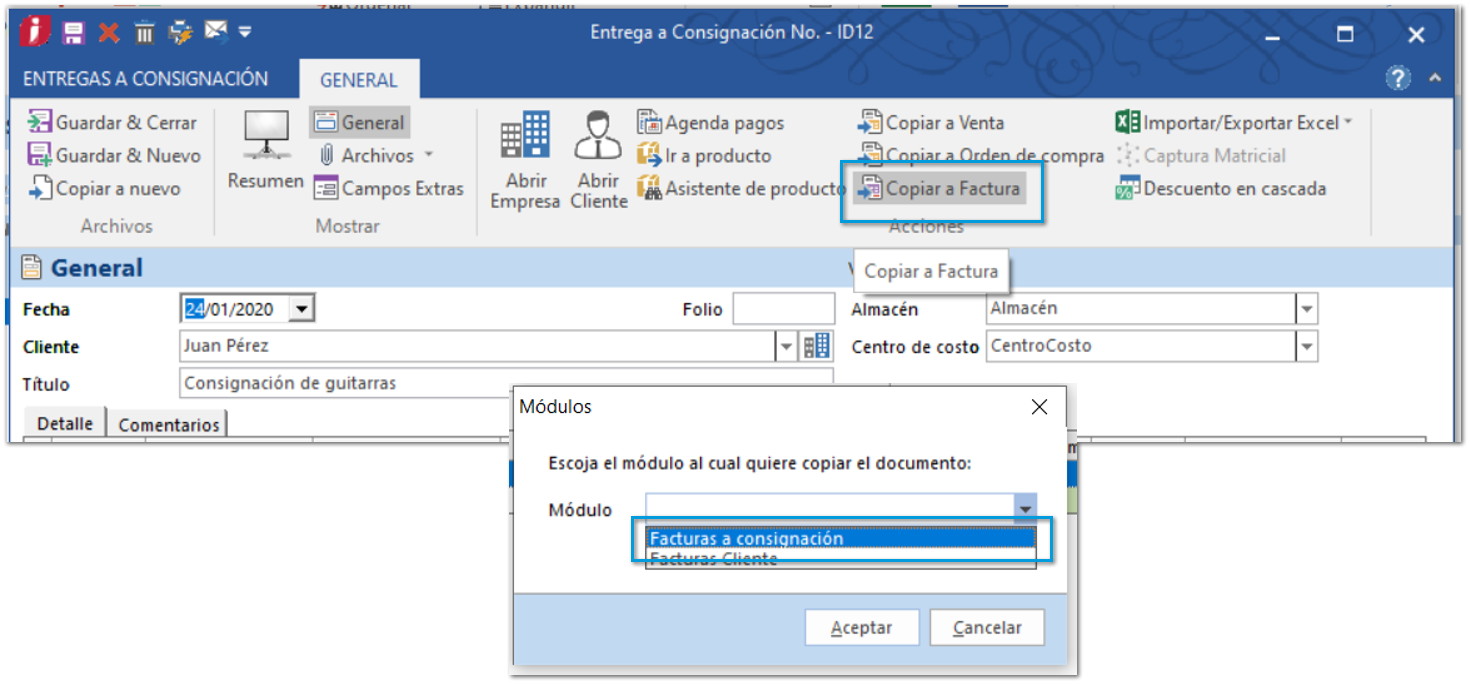The image size is (1470, 684).
Task: Open the Comentarios tab
Action: click(x=168, y=425)
